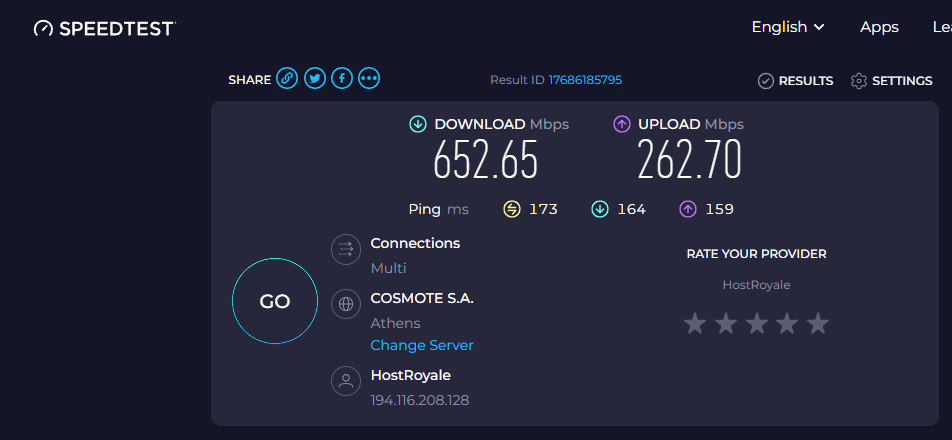Open Result ID 17686185795 link
Viewport: 952px width, 440px height.
(585, 80)
